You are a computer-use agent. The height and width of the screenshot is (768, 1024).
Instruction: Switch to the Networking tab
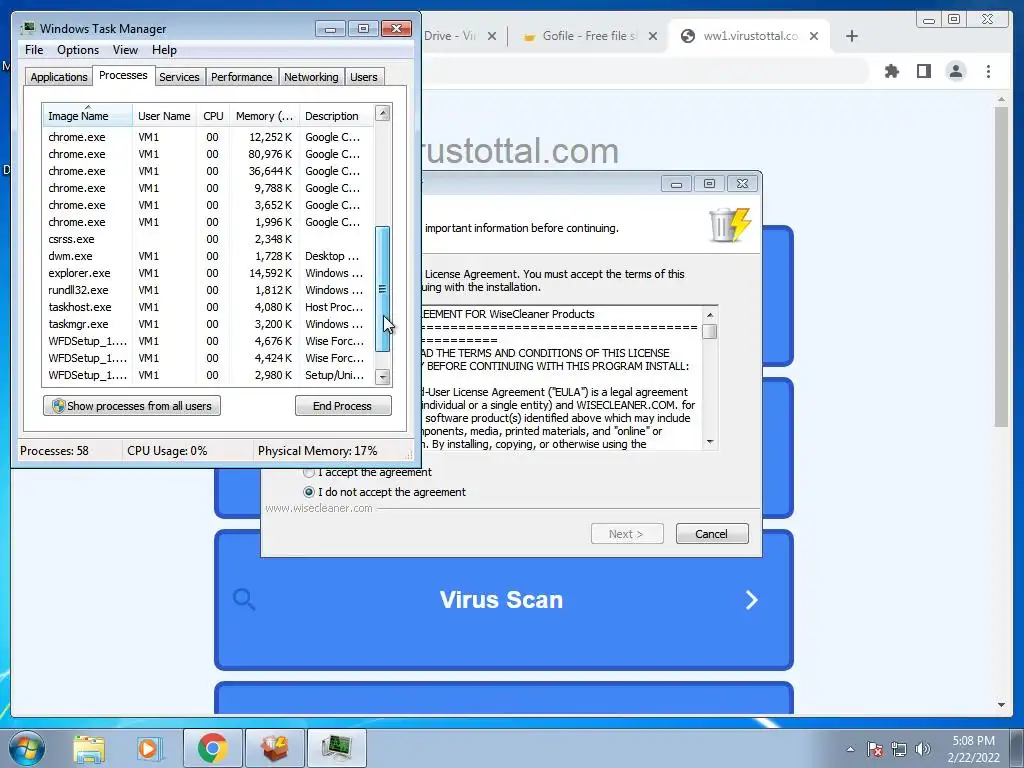[311, 77]
